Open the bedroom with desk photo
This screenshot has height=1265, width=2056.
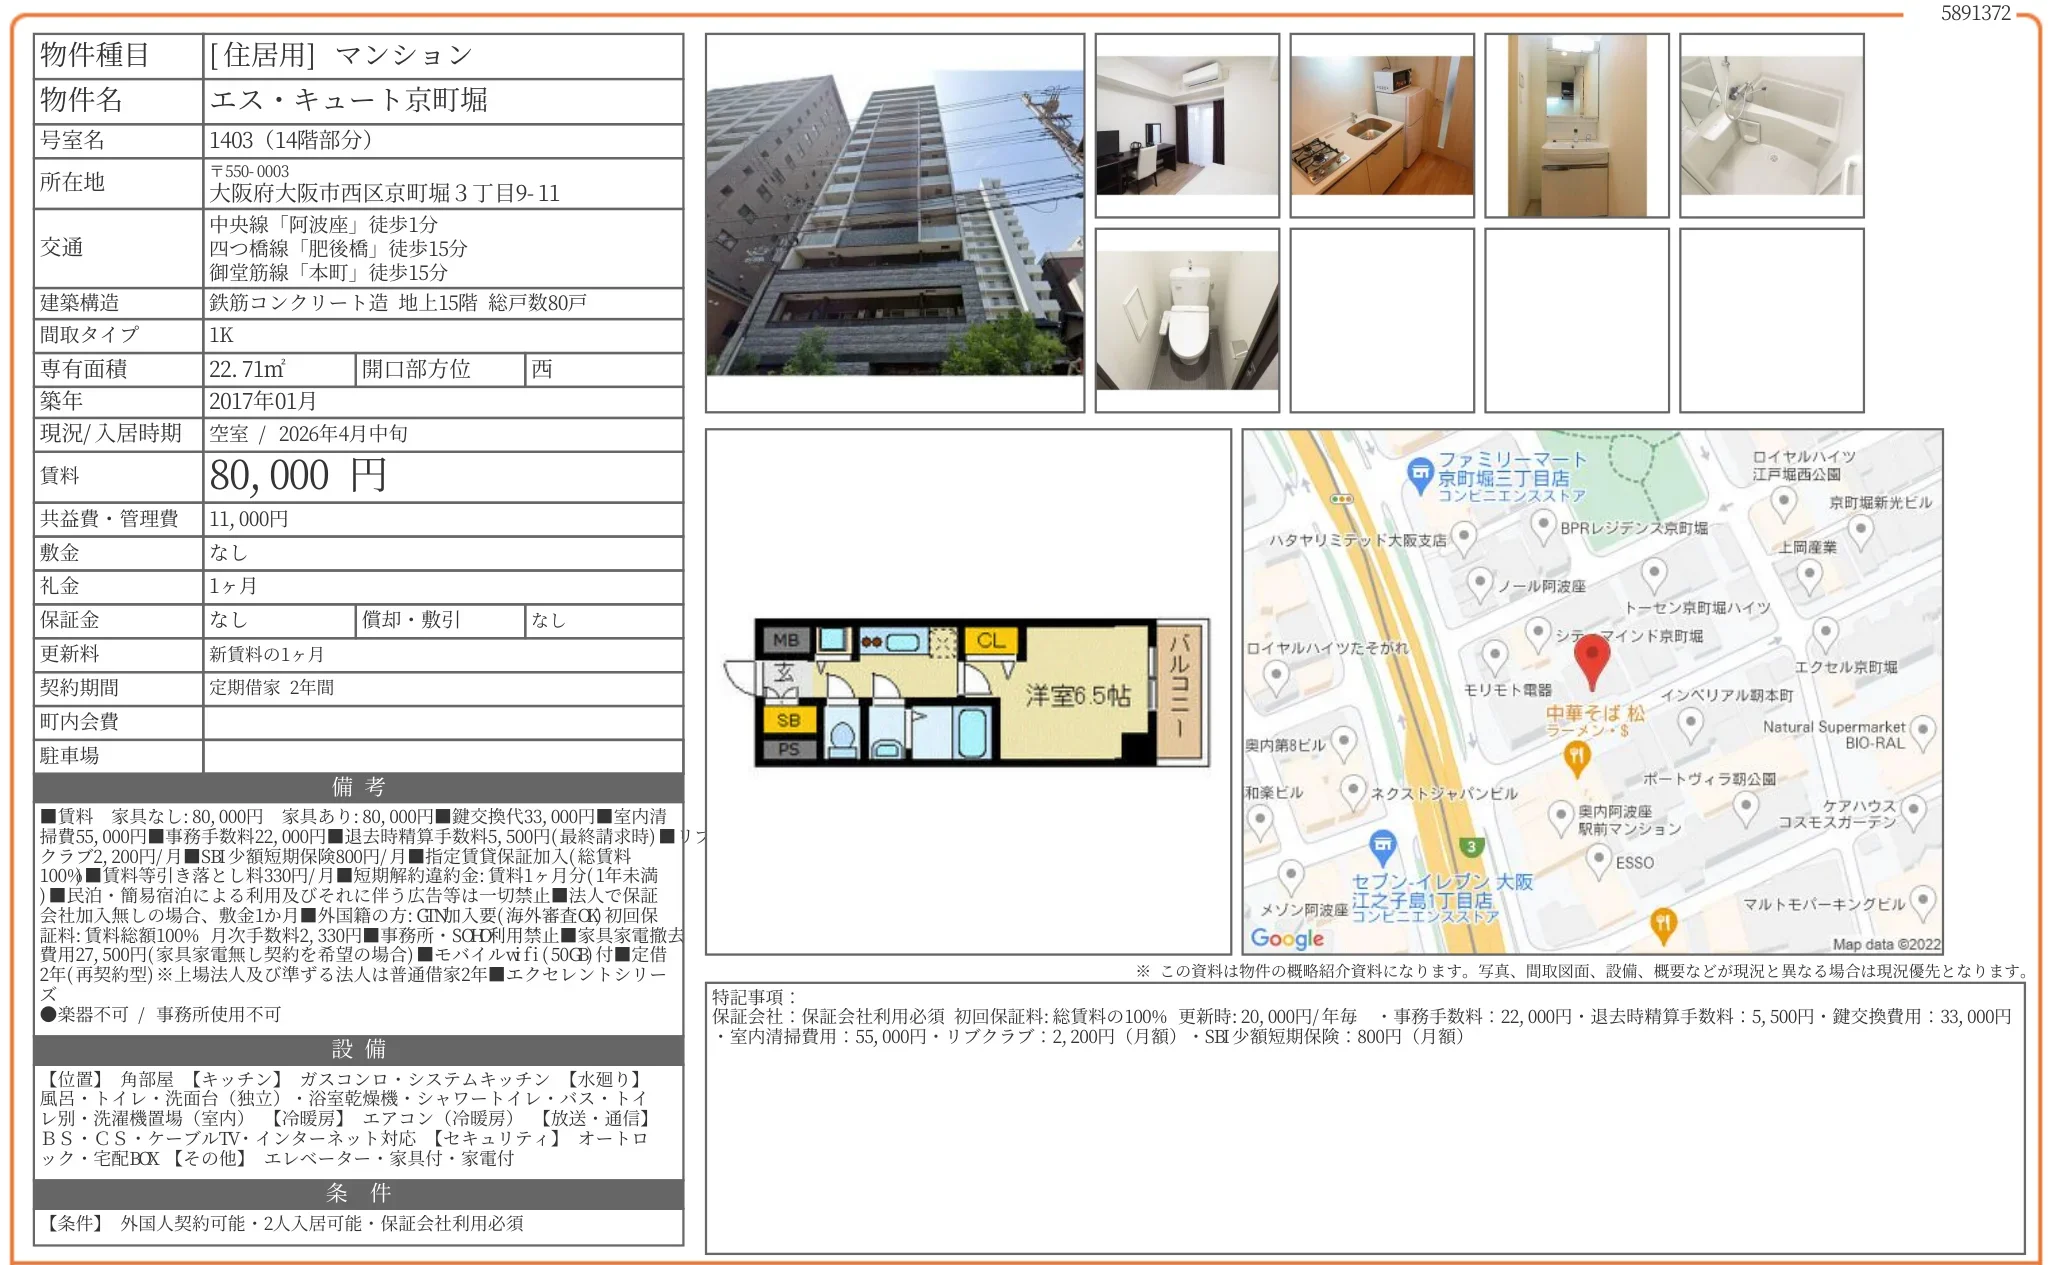1187,125
